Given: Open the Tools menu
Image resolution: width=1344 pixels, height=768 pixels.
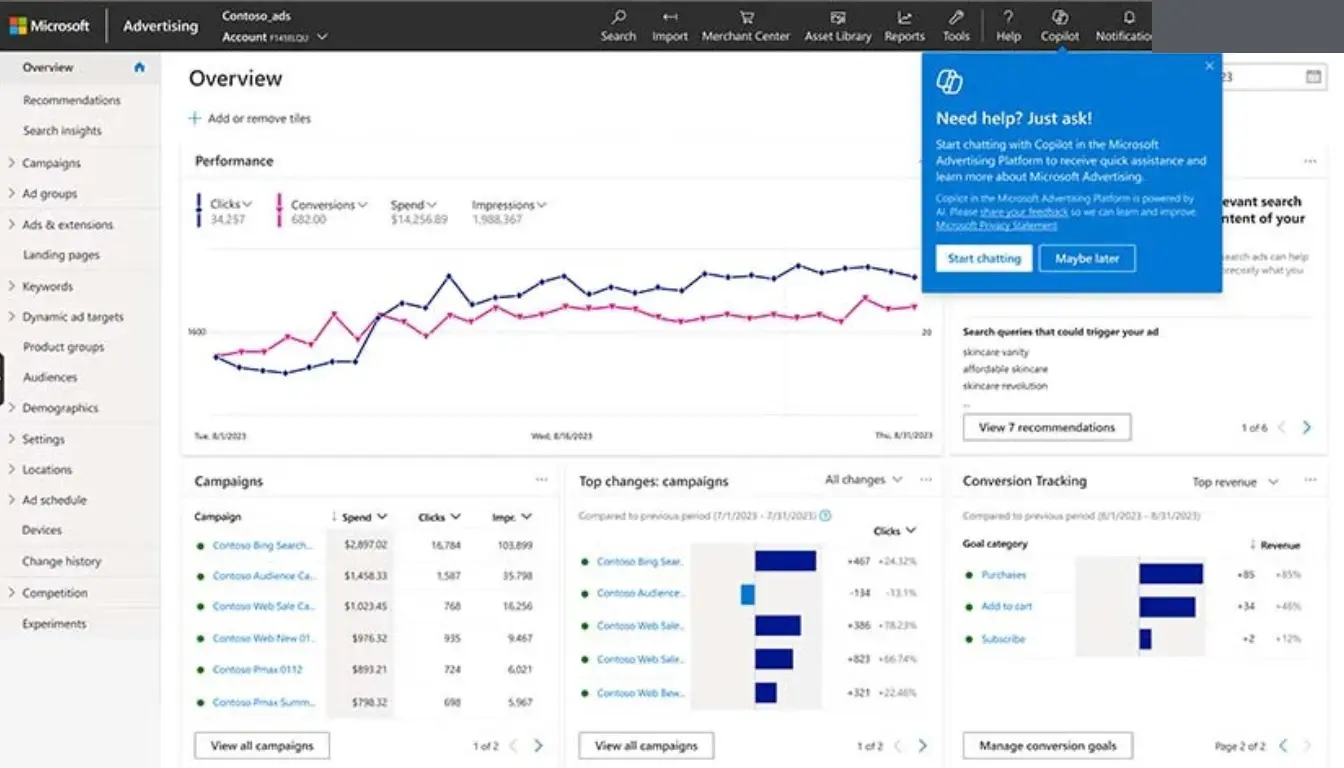Looking at the screenshot, I should (956, 25).
